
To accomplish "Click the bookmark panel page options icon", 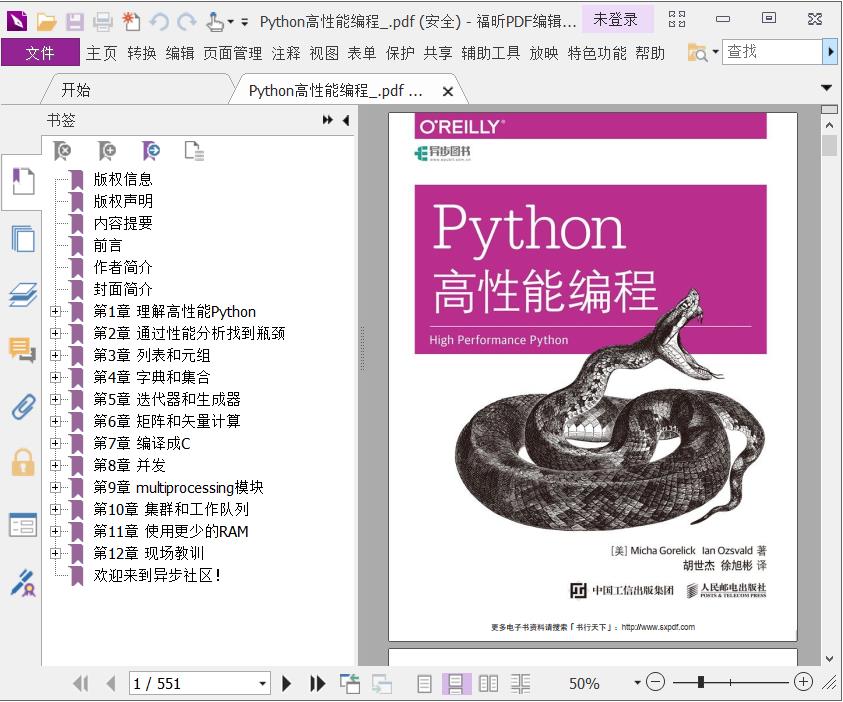I will pos(194,151).
